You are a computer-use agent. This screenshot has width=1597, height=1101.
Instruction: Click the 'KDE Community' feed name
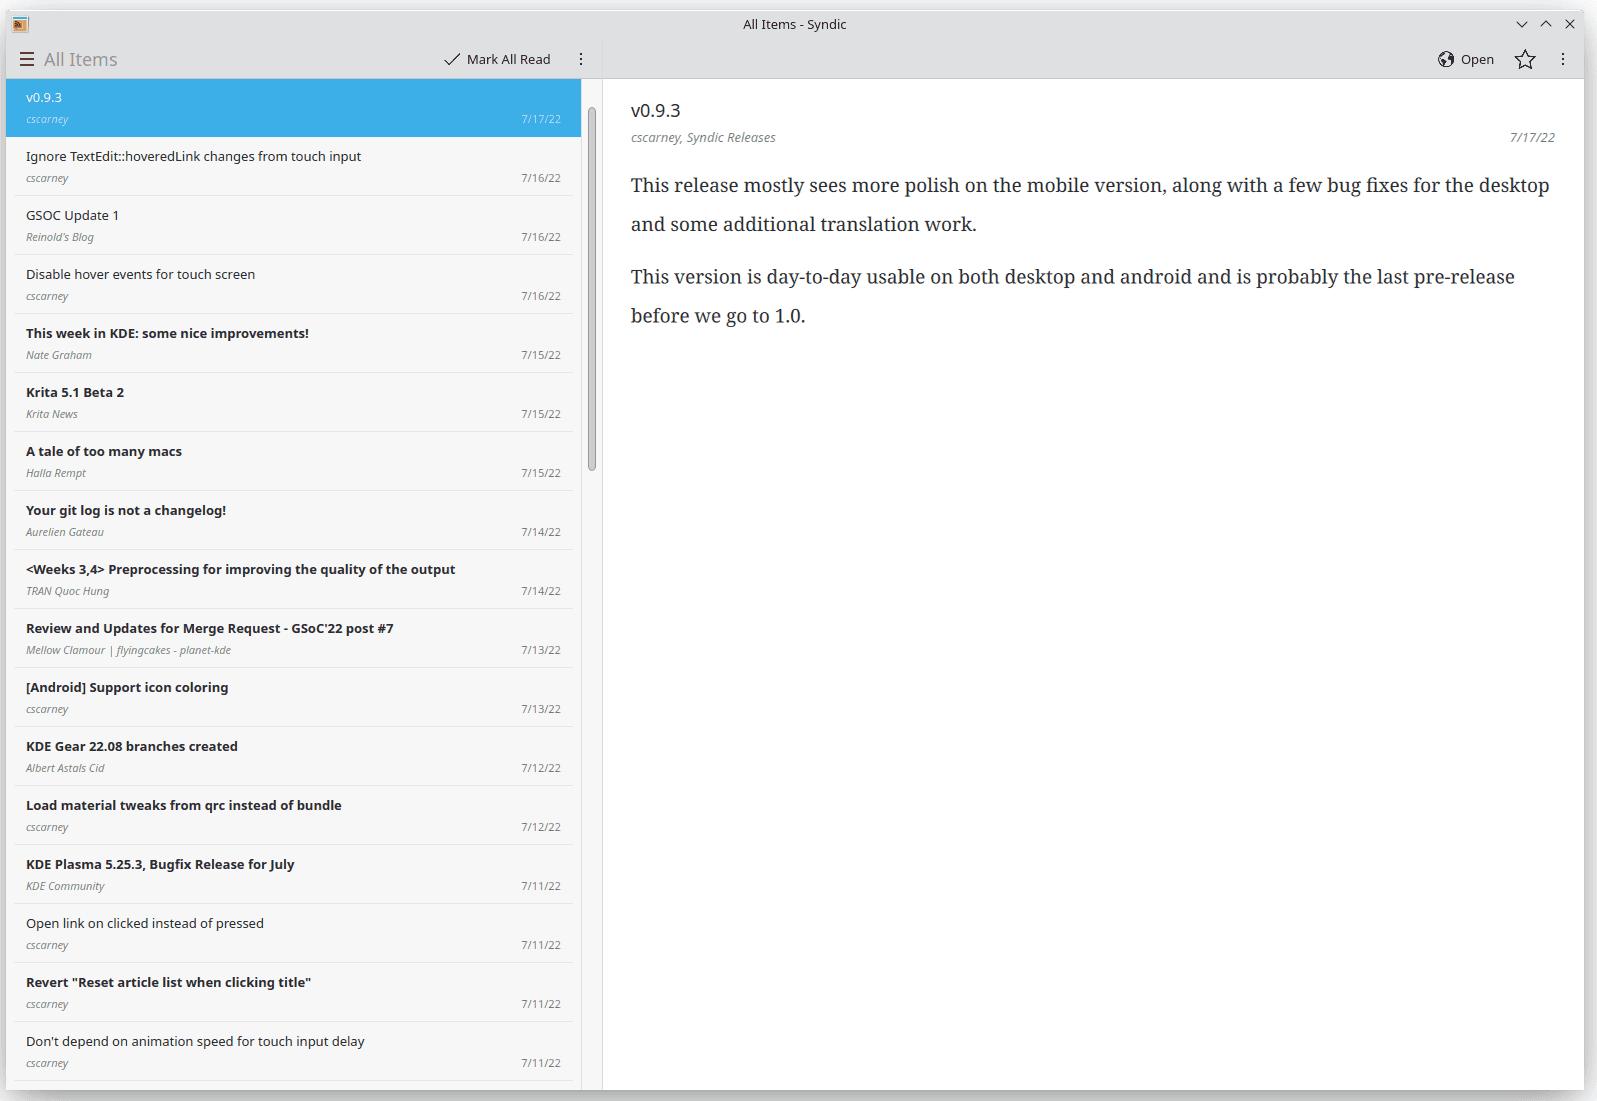[65, 887]
